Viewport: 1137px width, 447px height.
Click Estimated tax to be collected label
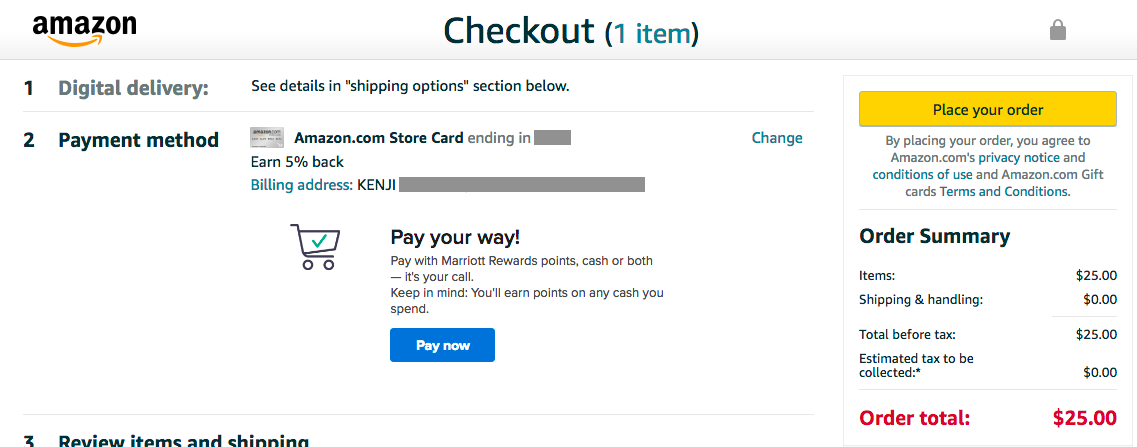point(917,366)
